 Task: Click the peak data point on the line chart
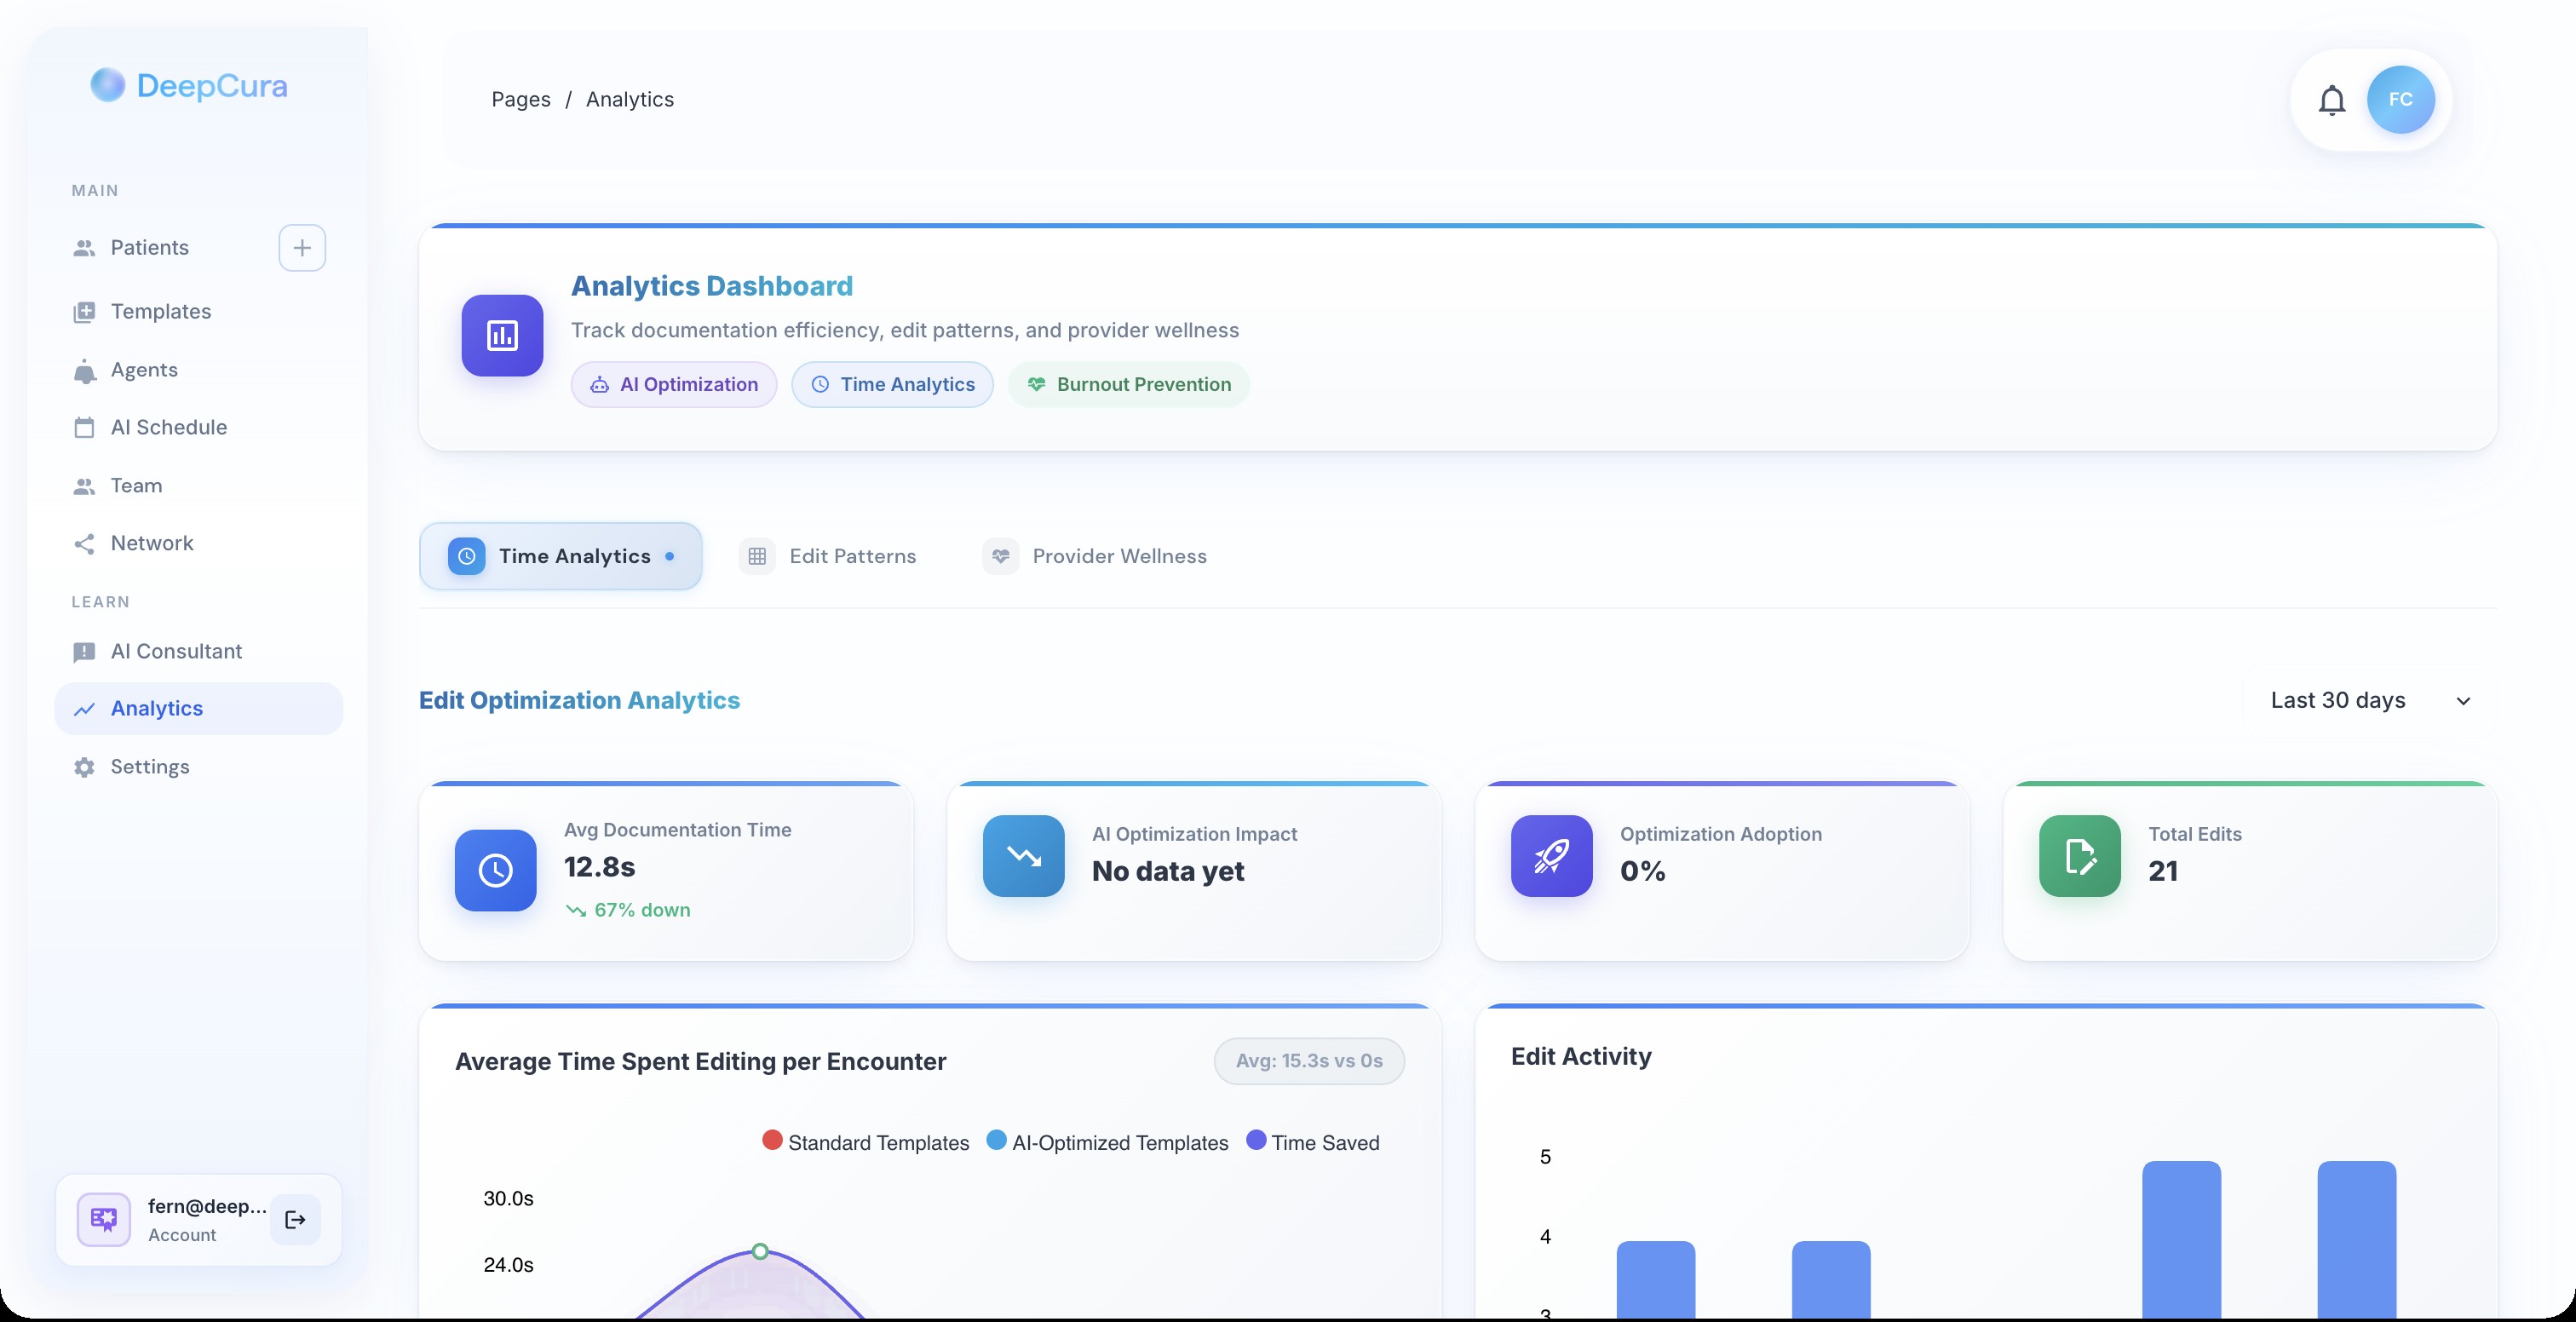click(760, 1252)
